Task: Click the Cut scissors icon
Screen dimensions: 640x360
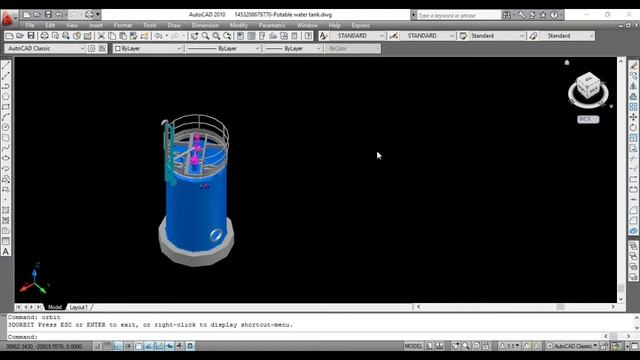Action: (101, 36)
